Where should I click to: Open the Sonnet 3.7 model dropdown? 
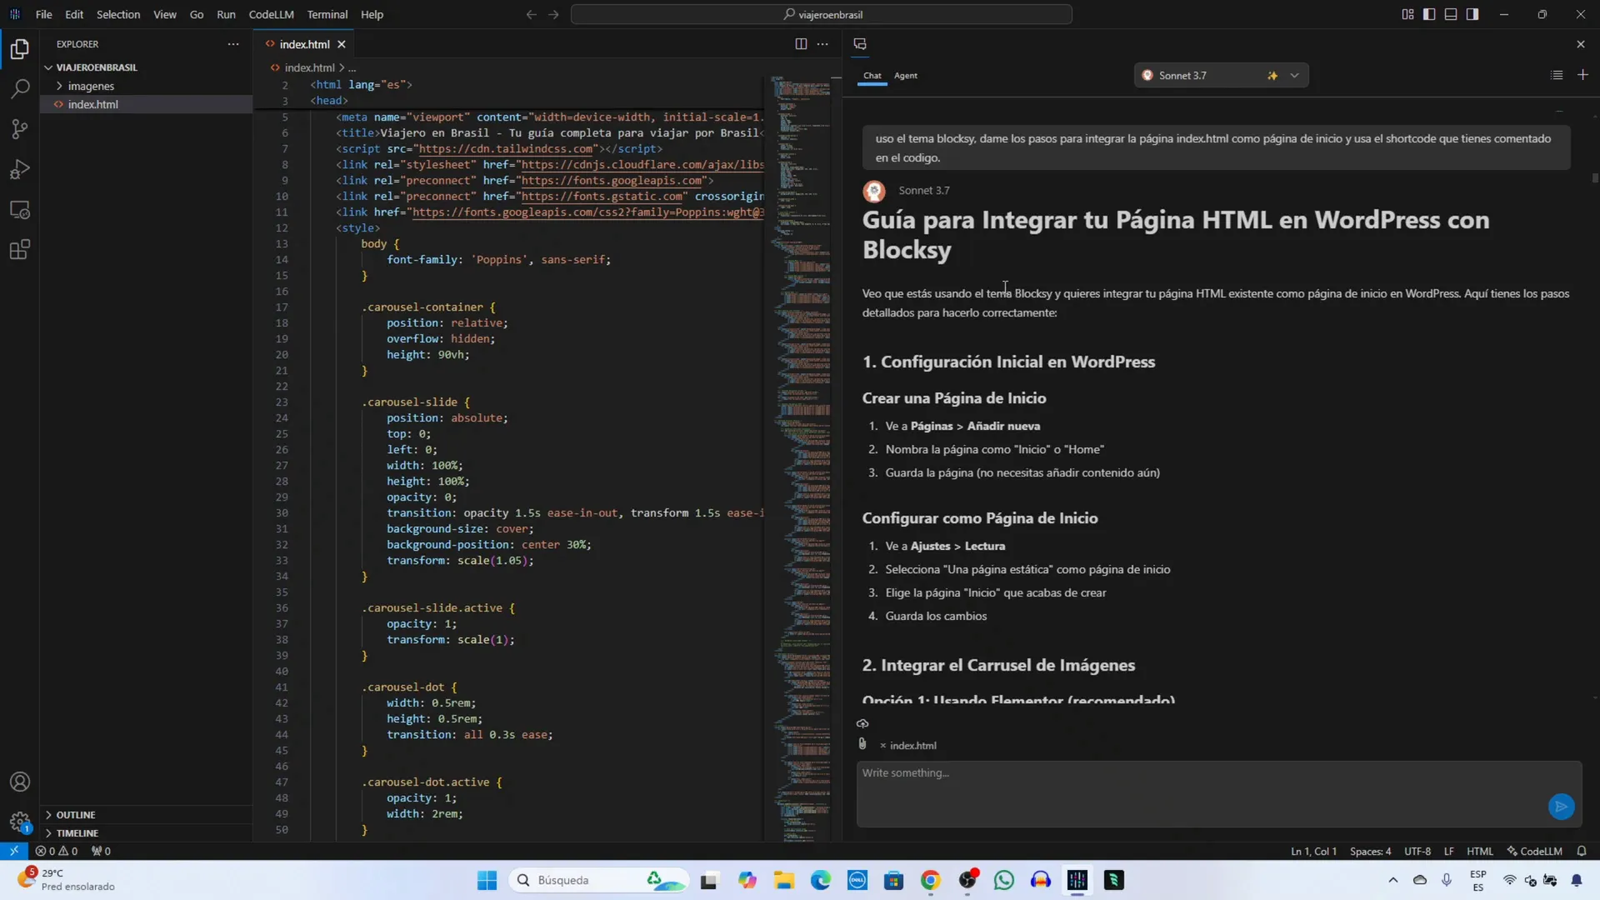tap(1221, 75)
